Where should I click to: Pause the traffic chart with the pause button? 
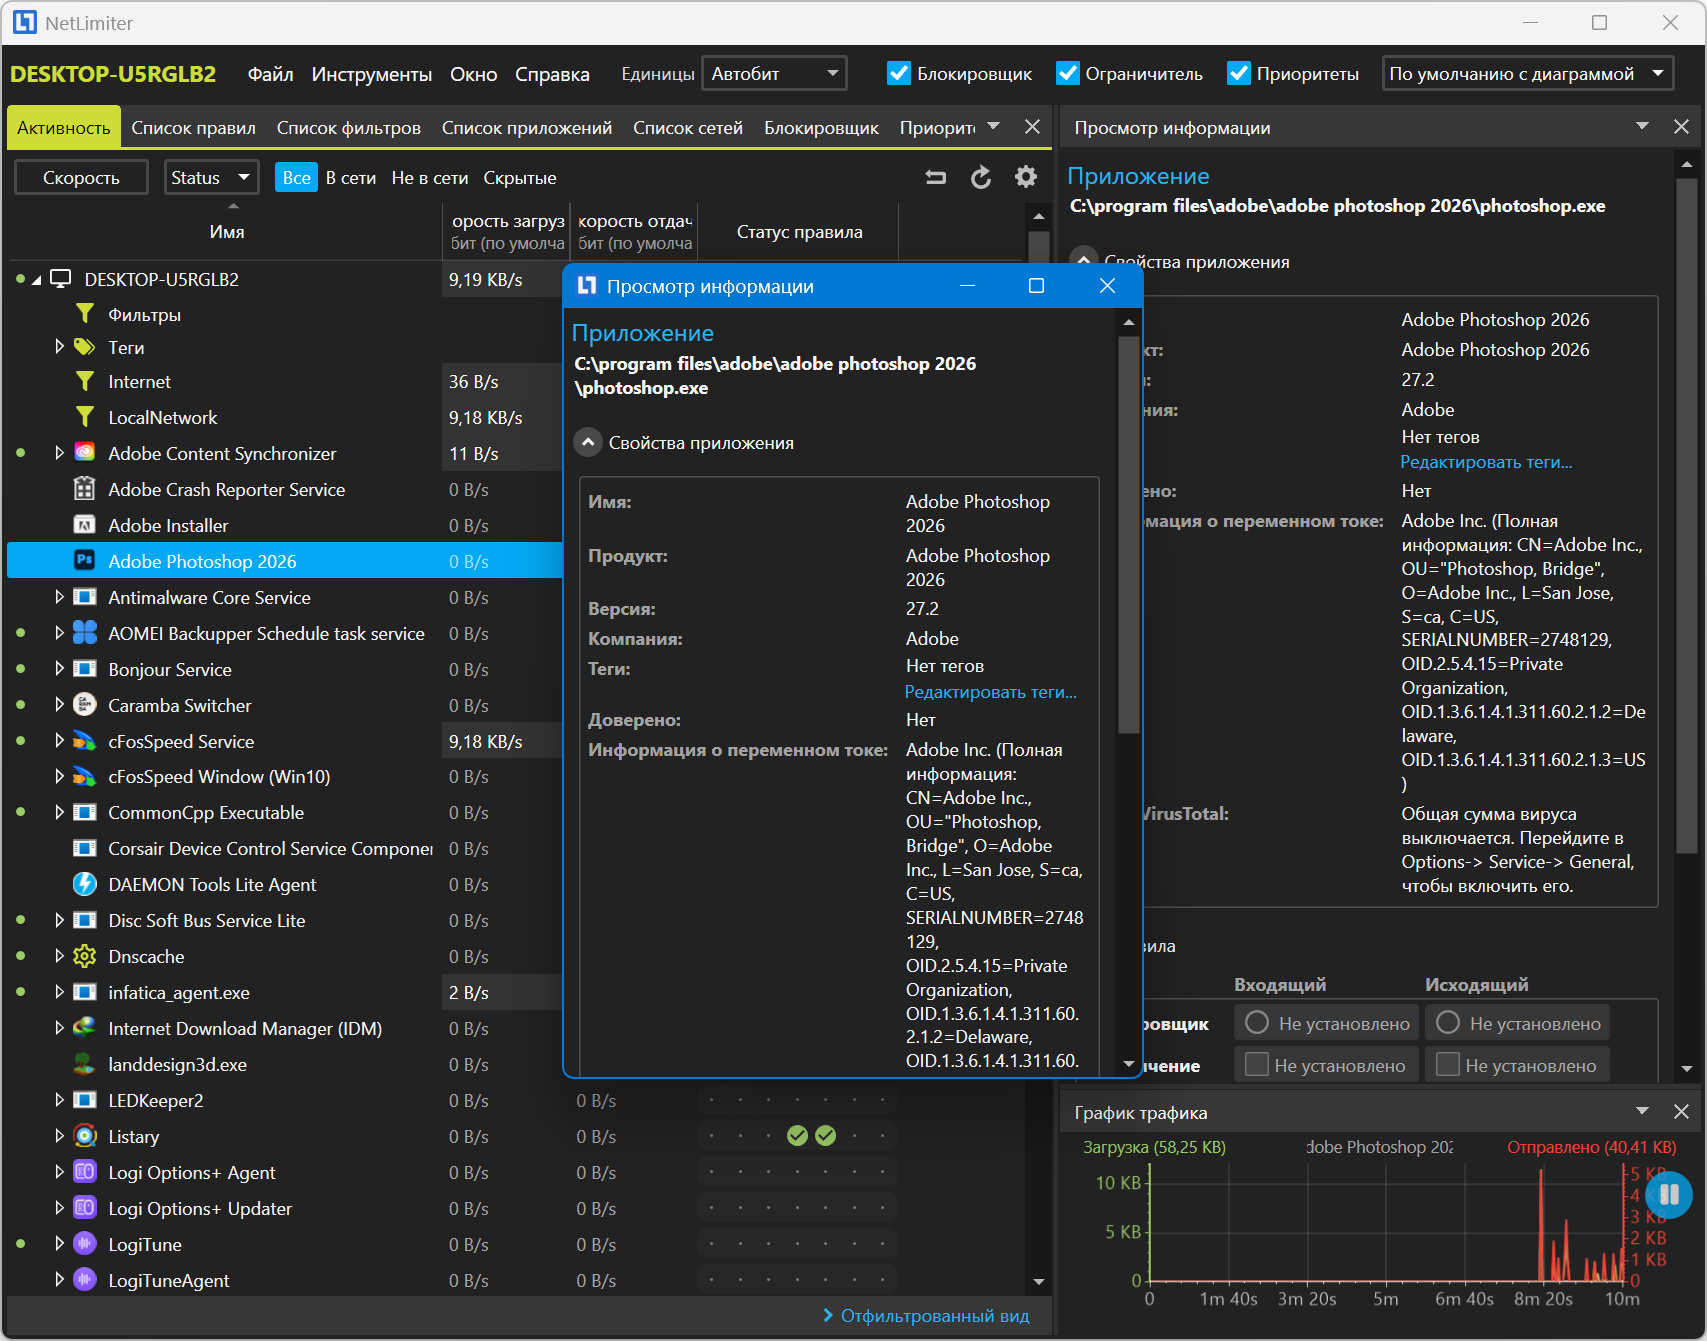click(x=1668, y=1194)
